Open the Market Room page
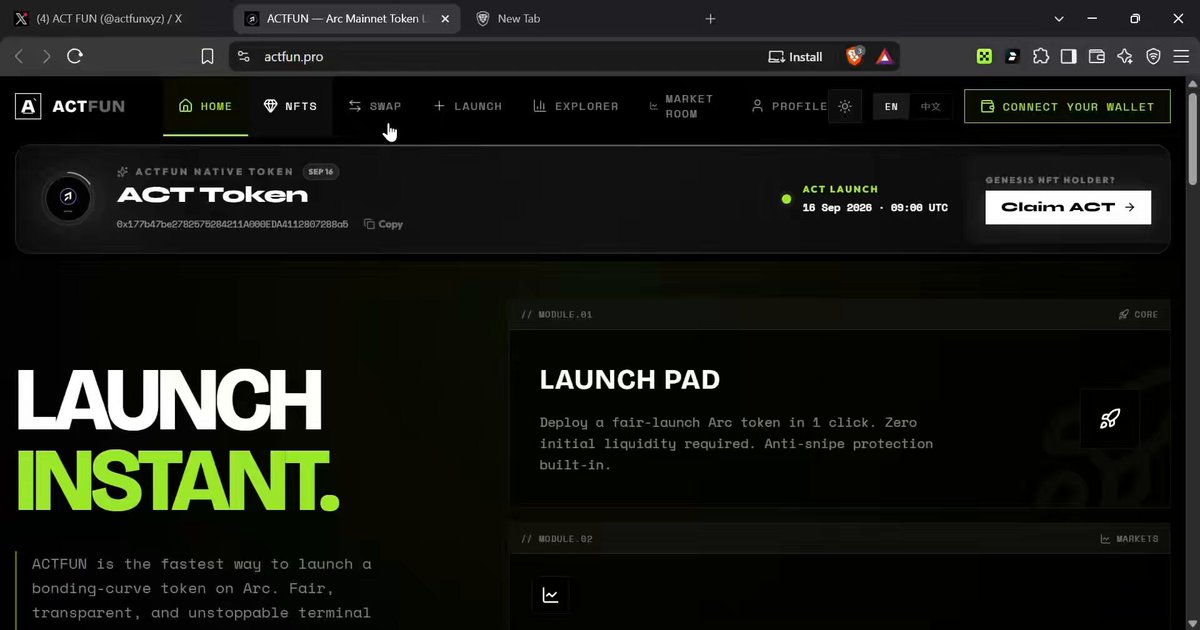Image resolution: width=1200 pixels, height=630 pixels. (681, 106)
